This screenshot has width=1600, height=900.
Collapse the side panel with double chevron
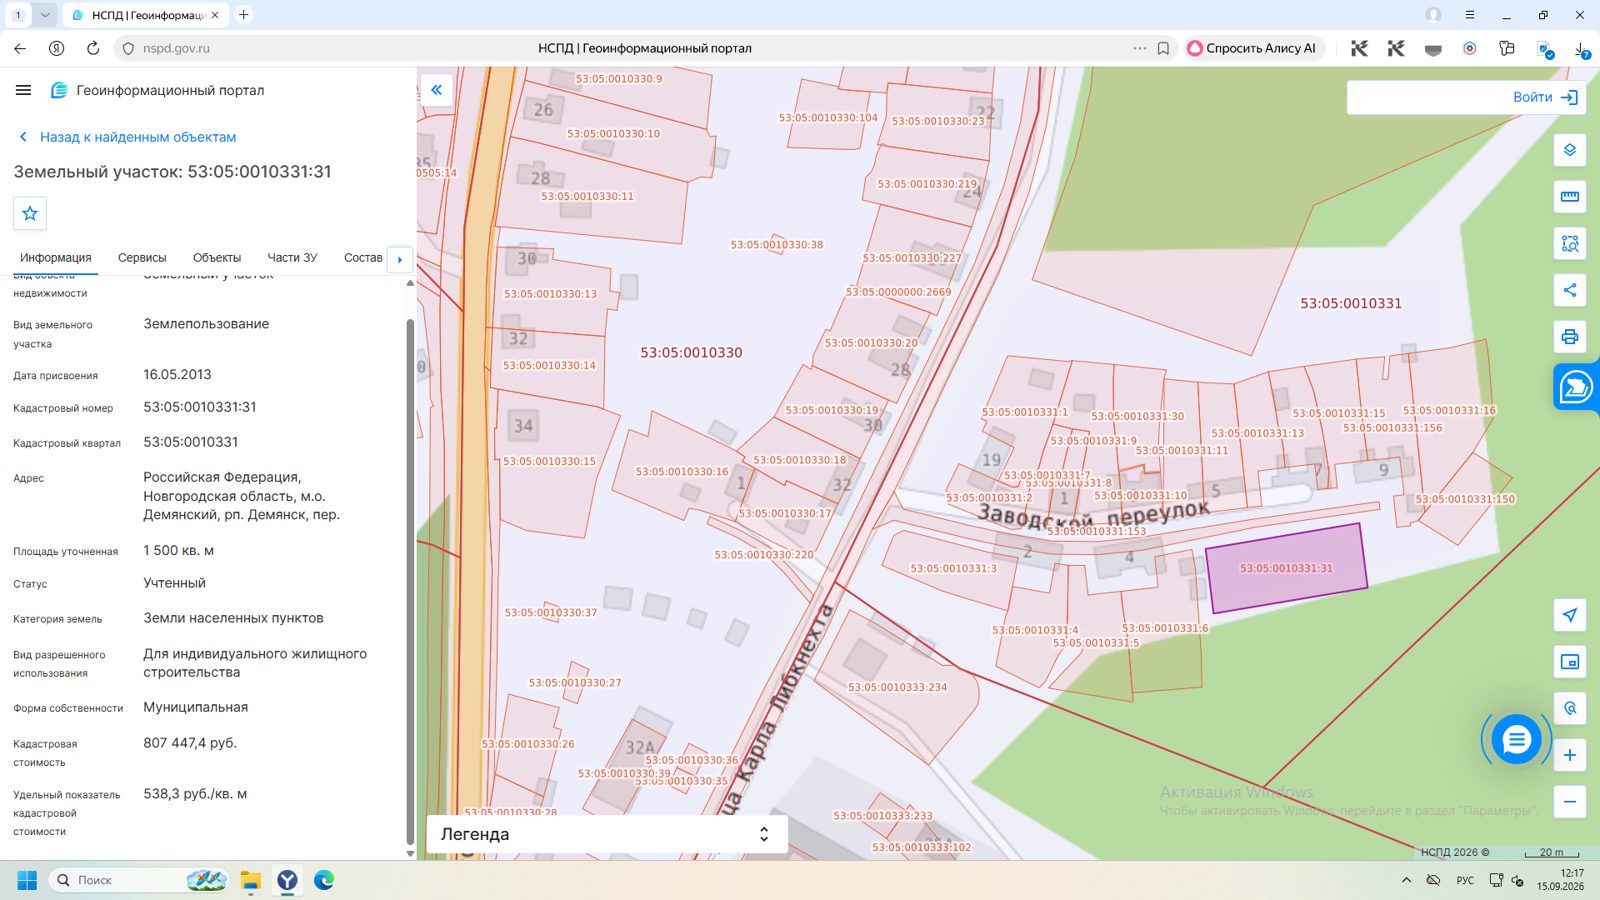436,90
